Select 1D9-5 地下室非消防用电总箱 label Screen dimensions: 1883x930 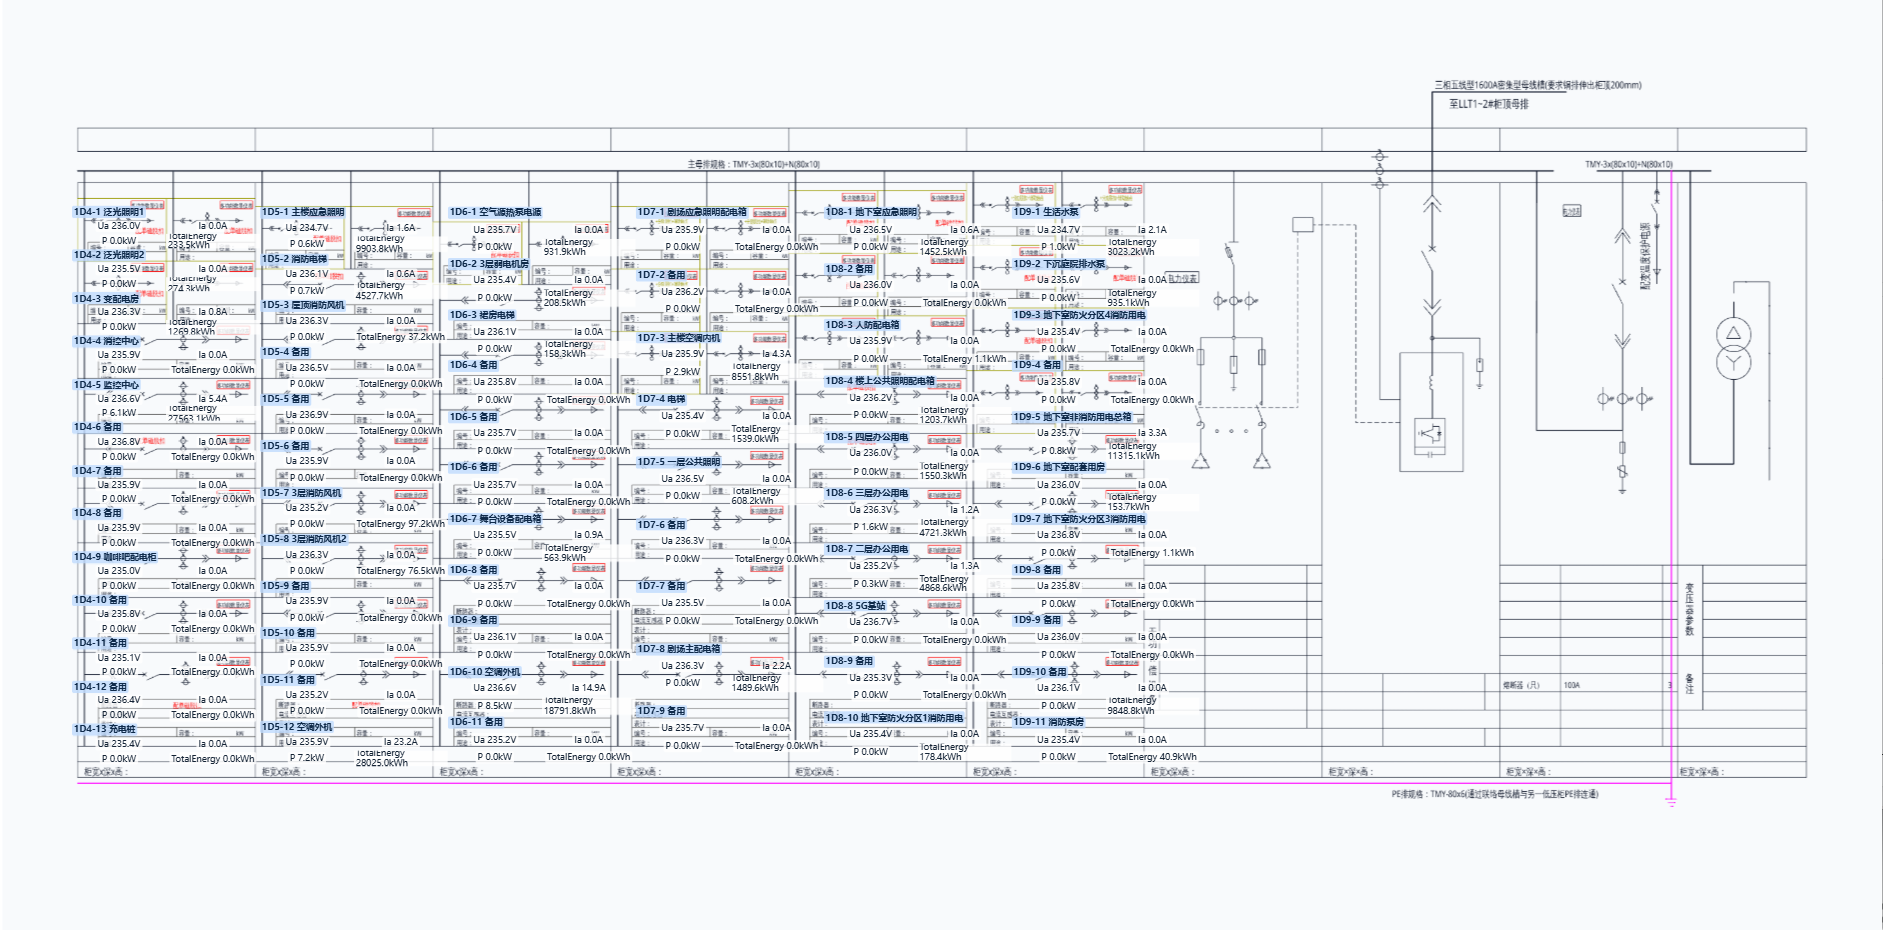click(1072, 417)
